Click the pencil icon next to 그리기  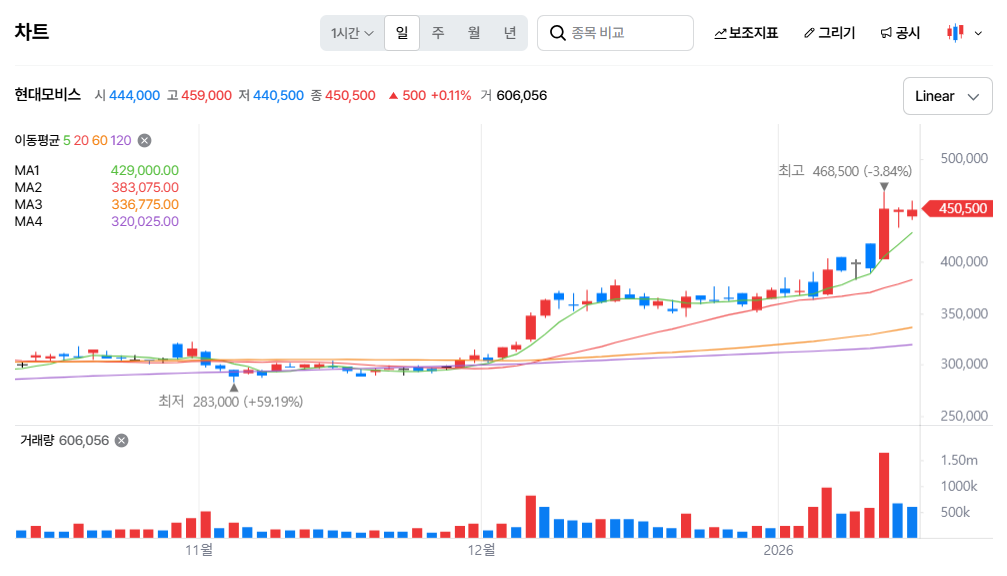click(809, 33)
